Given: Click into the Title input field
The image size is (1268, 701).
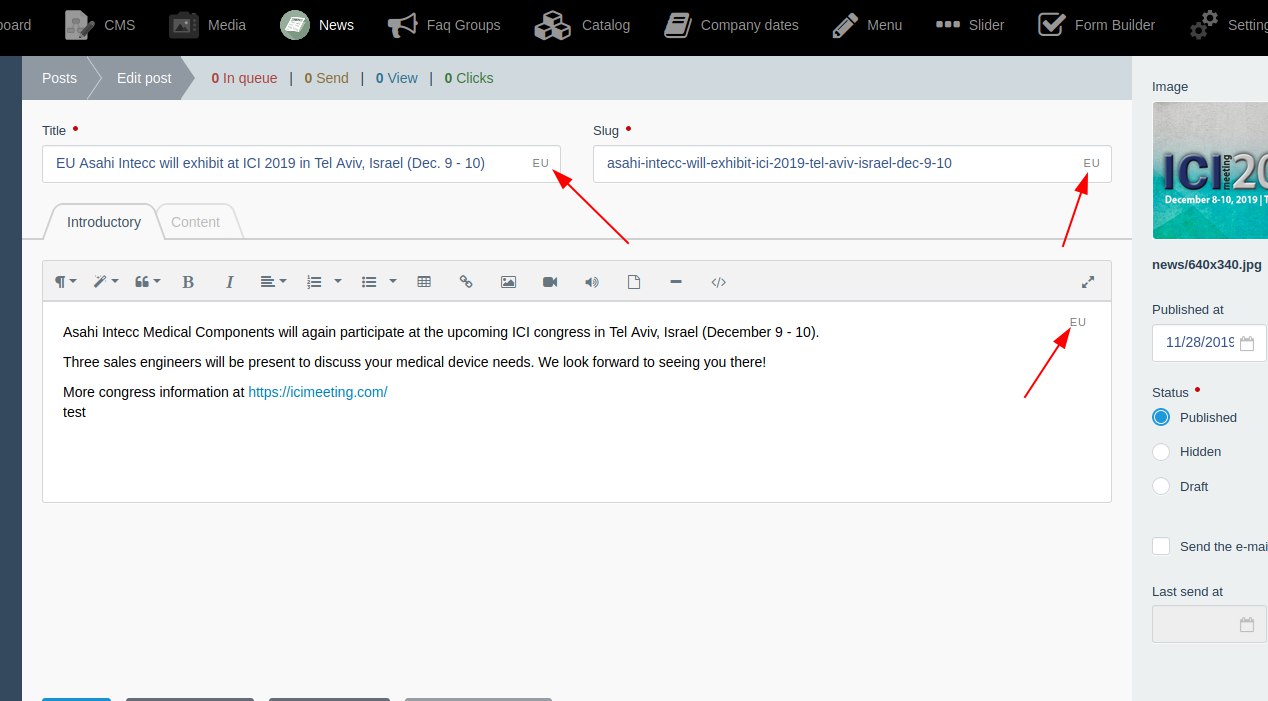Looking at the screenshot, I should click(x=301, y=164).
